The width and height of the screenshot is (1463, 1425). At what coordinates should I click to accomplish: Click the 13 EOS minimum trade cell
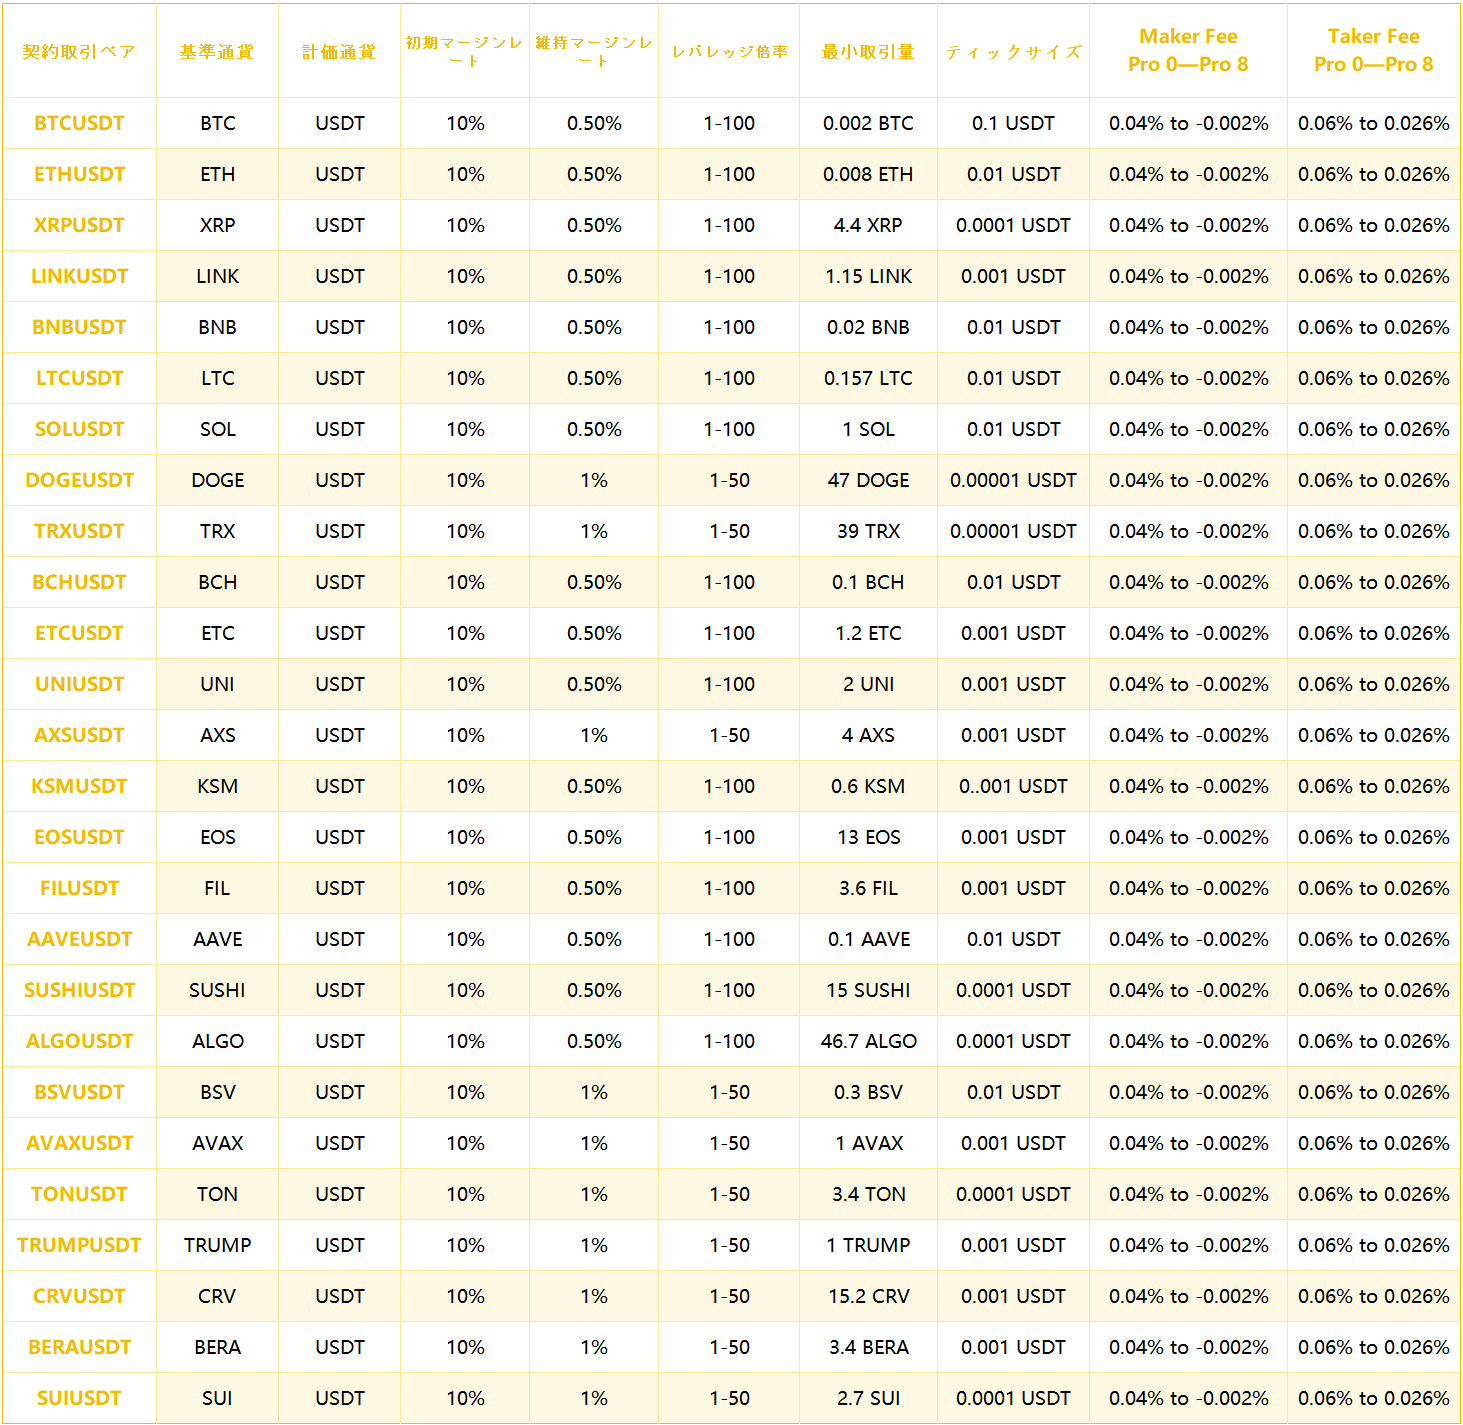click(868, 837)
